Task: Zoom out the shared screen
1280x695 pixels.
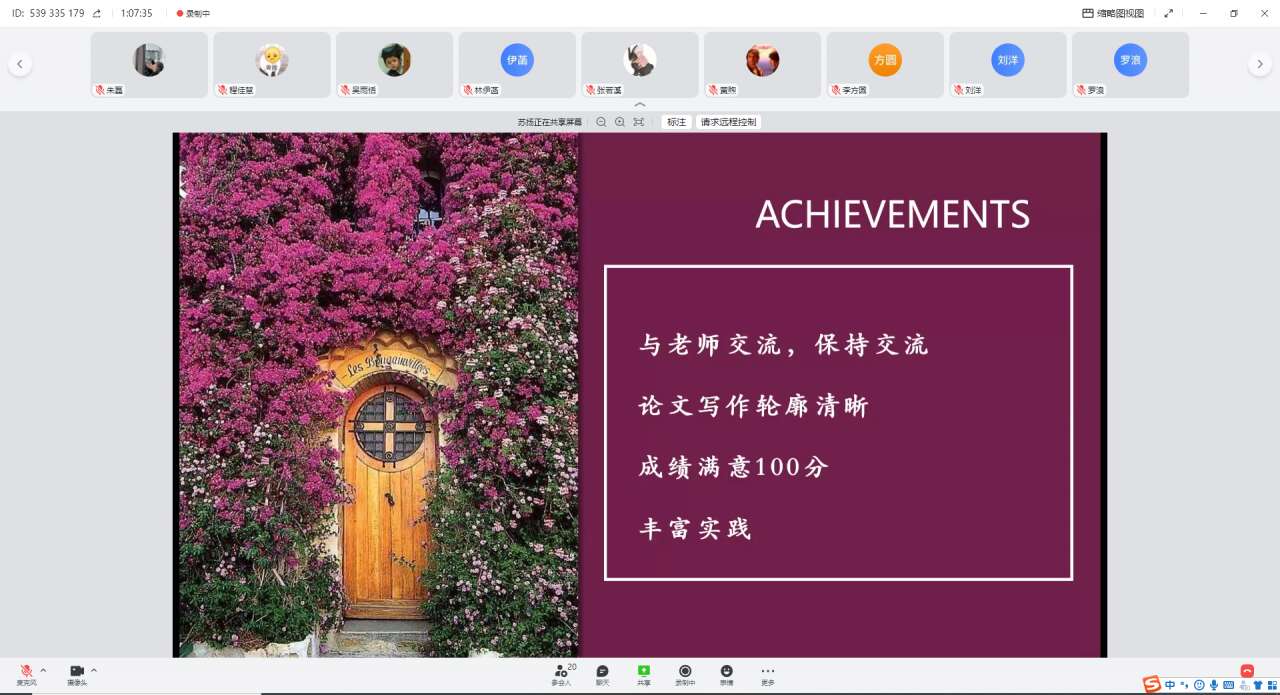Action: 601,122
